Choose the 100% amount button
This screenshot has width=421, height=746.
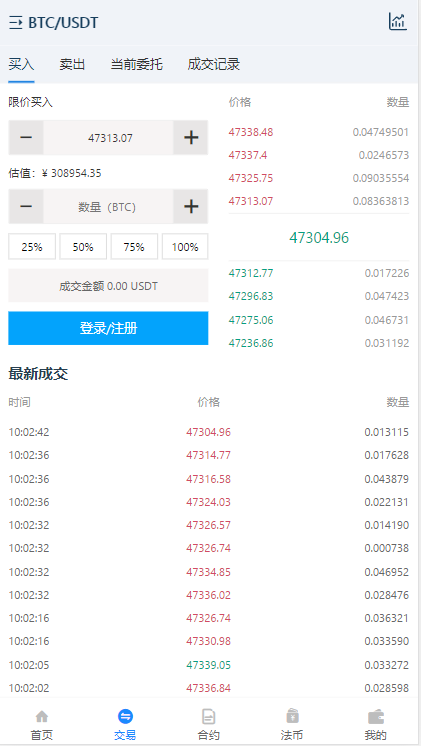point(185,247)
